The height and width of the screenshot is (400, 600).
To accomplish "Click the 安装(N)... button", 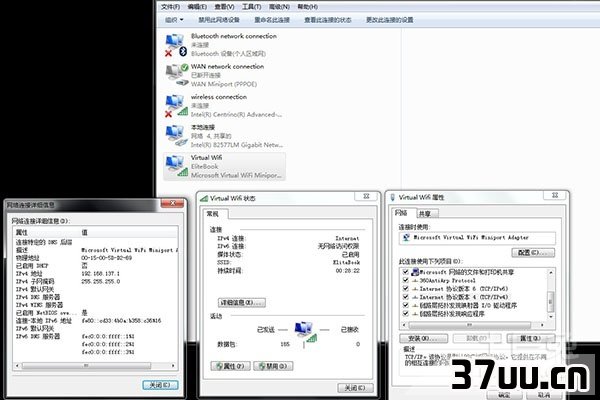I will point(423,338).
